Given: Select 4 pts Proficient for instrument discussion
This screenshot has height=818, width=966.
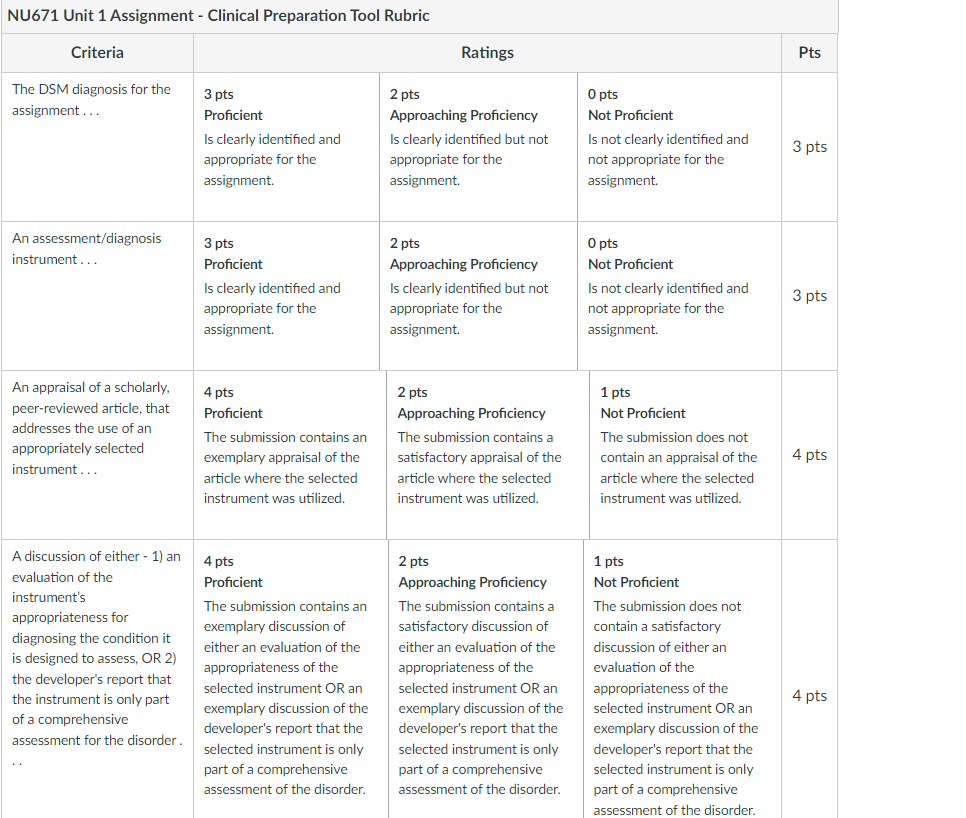Looking at the screenshot, I should (x=291, y=679).
